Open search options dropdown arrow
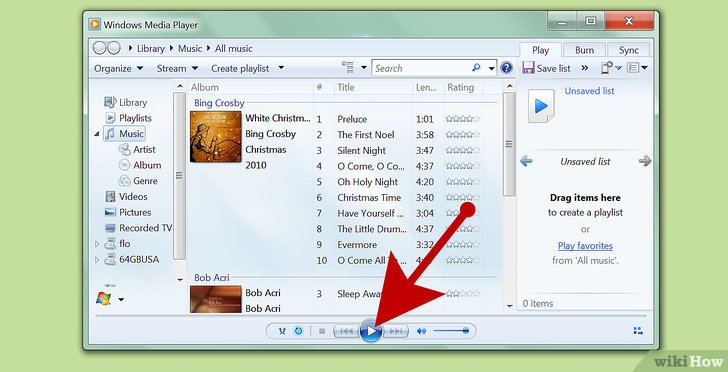This screenshot has width=728, height=372. 491,69
